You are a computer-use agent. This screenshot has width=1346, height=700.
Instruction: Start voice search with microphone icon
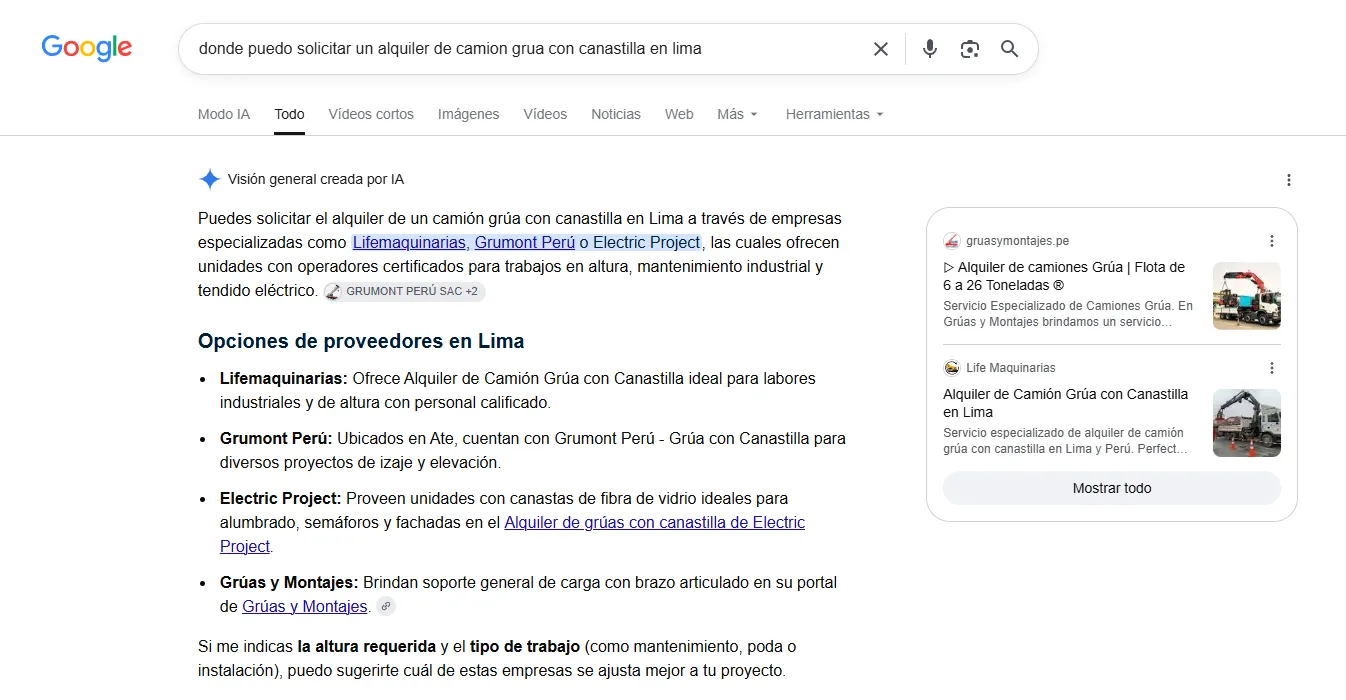point(930,49)
